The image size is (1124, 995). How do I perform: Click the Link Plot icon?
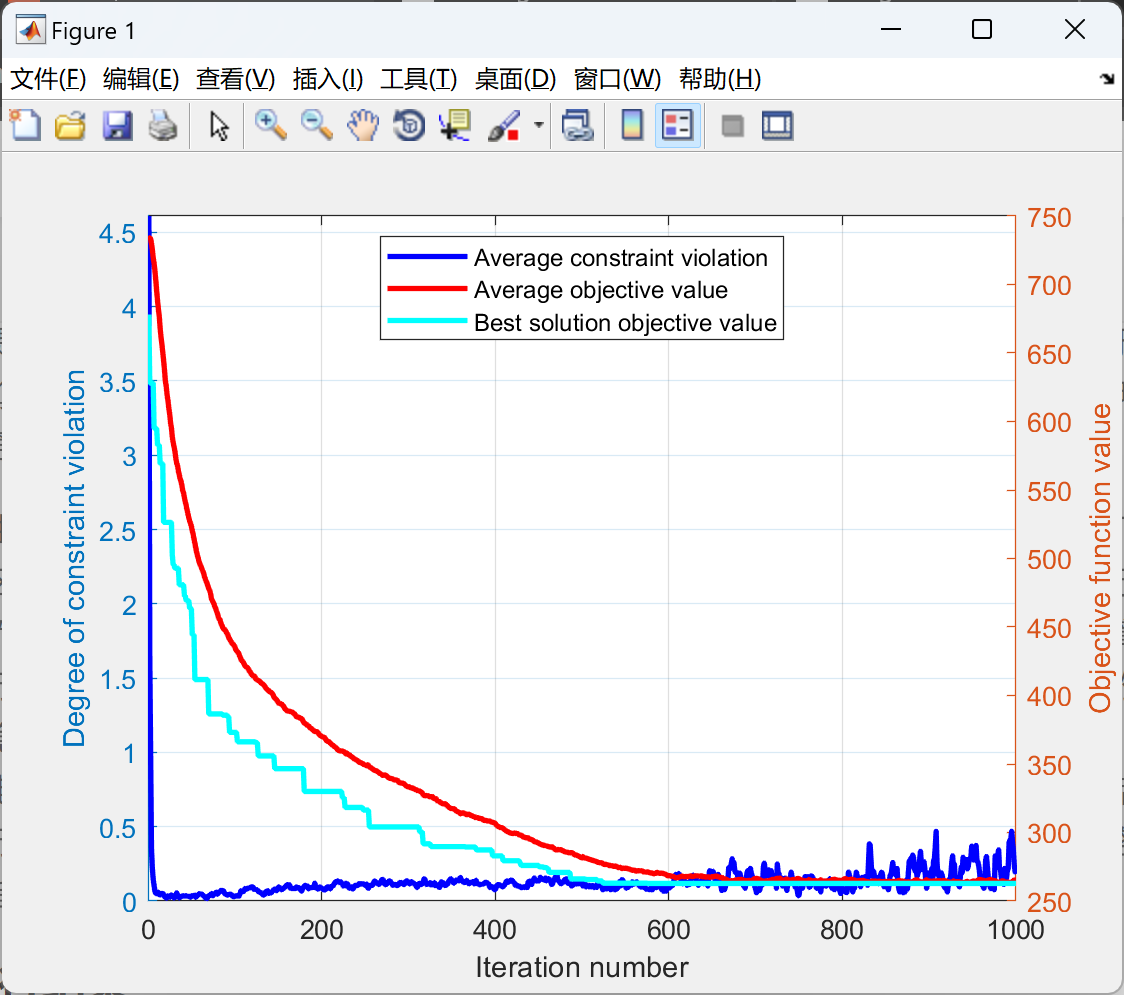click(x=578, y=125)
